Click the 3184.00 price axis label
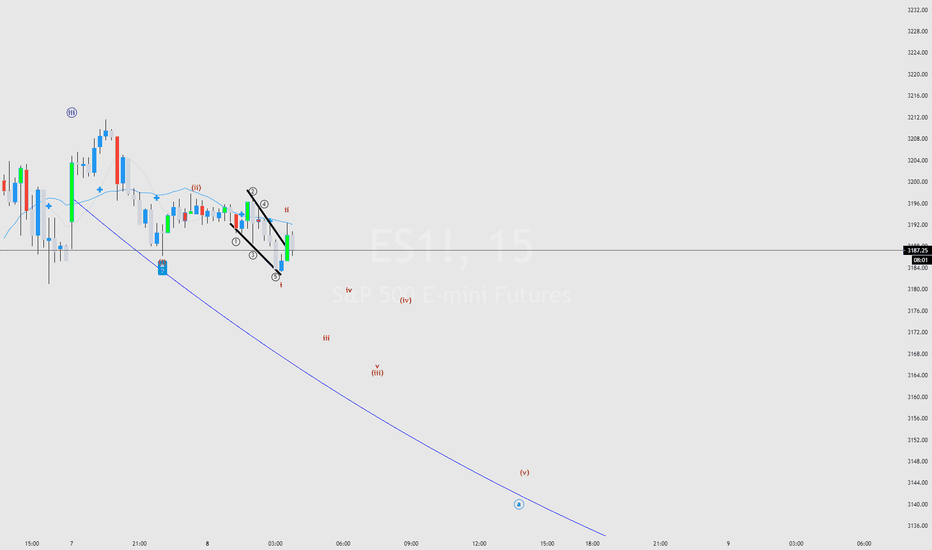Viewport: 932px width, 550px height. tap(918, 268)
